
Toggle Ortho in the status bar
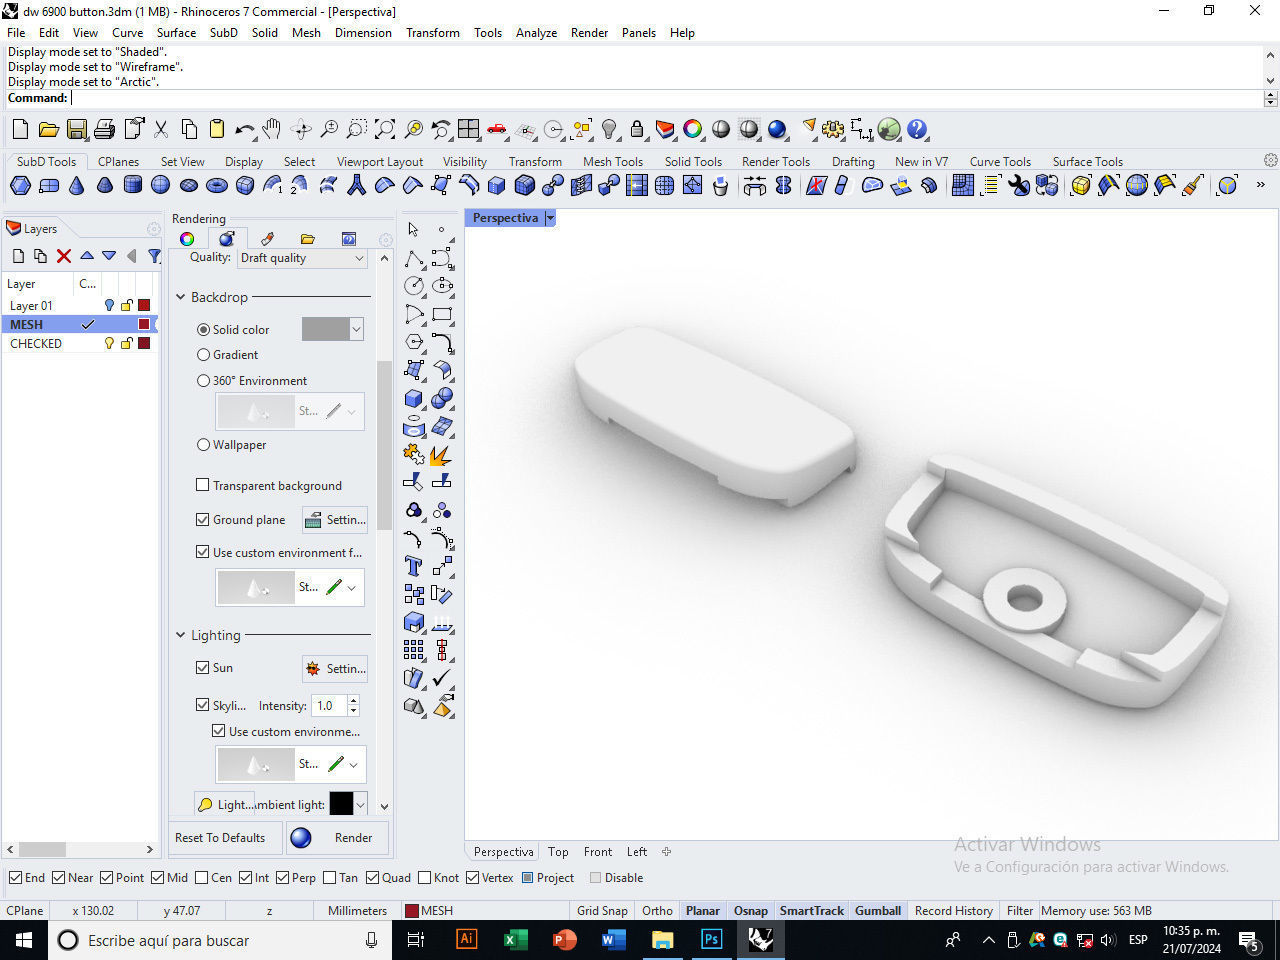pyautogui.click(x=657, y=911)
